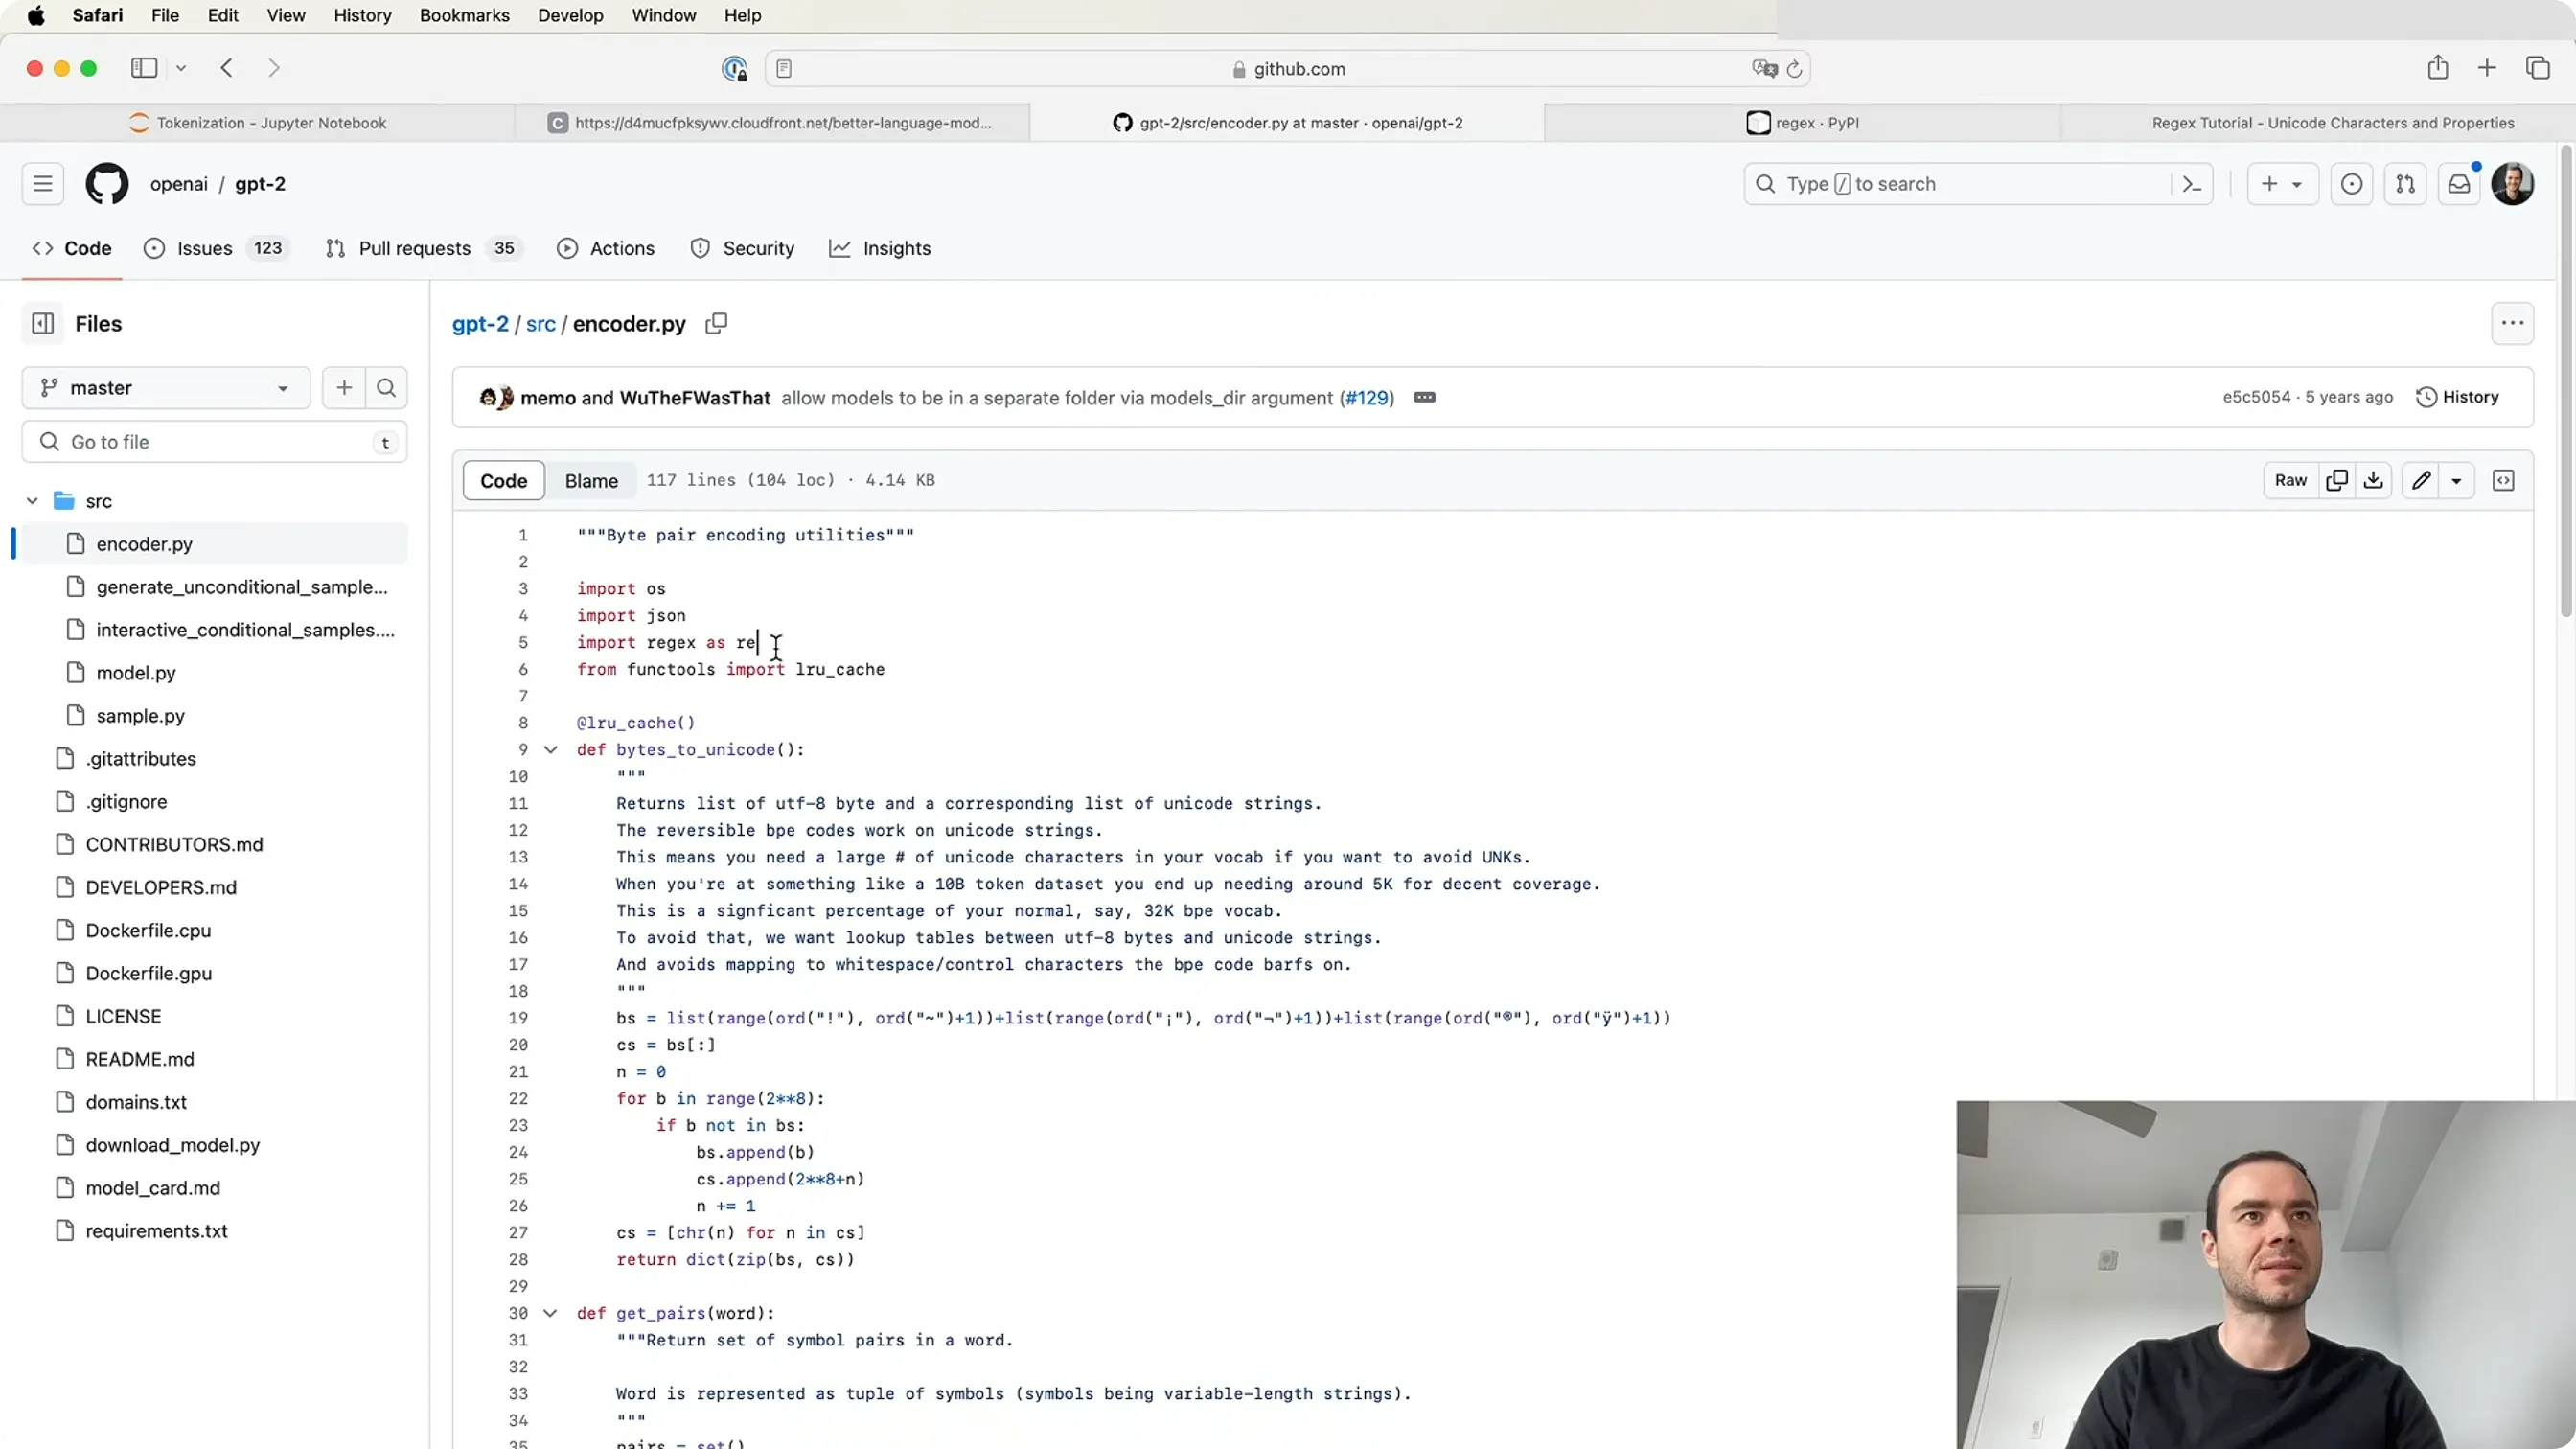Show the full commit message ellipsis

pos(1425,398)
